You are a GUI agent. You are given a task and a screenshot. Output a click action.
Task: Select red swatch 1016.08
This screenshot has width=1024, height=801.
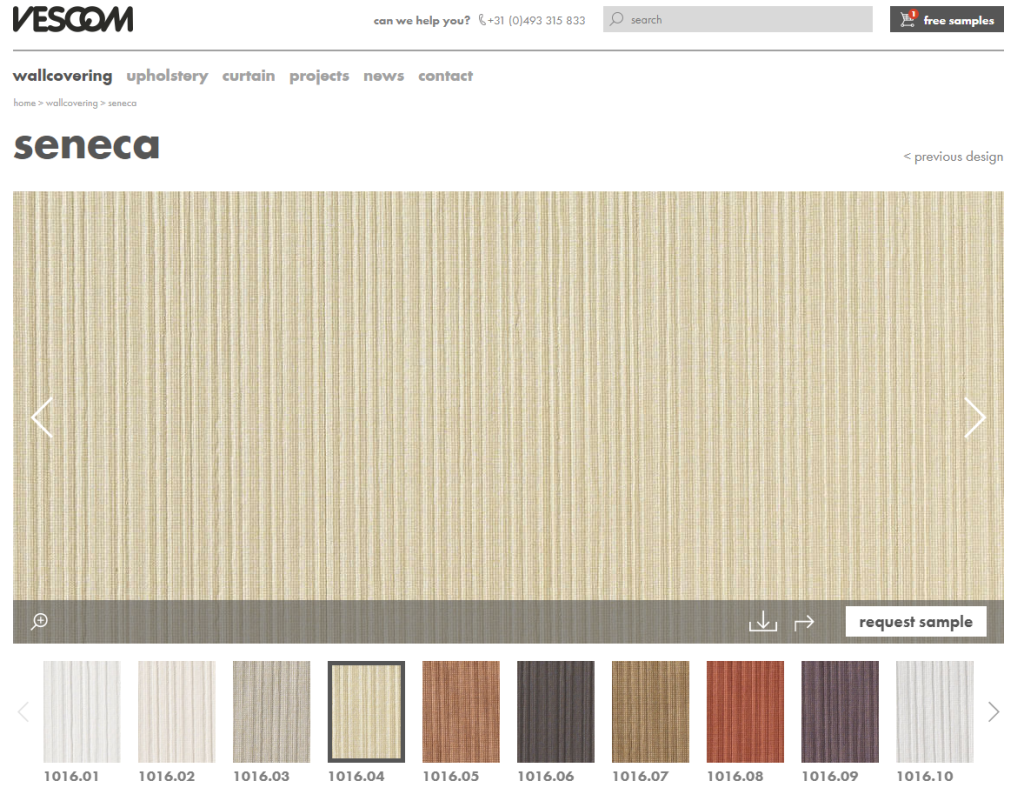pos(745,712)
